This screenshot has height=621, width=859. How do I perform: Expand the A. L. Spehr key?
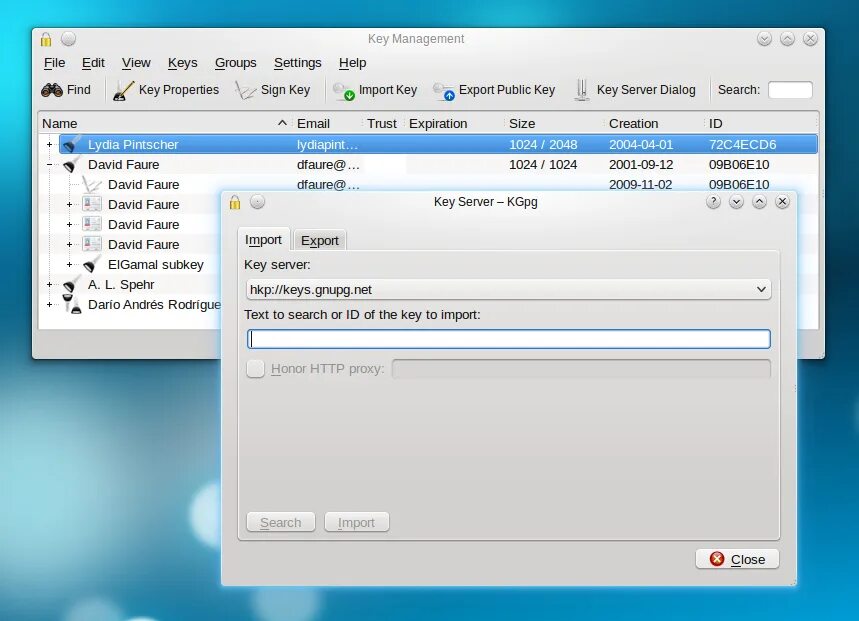point(49,285)
